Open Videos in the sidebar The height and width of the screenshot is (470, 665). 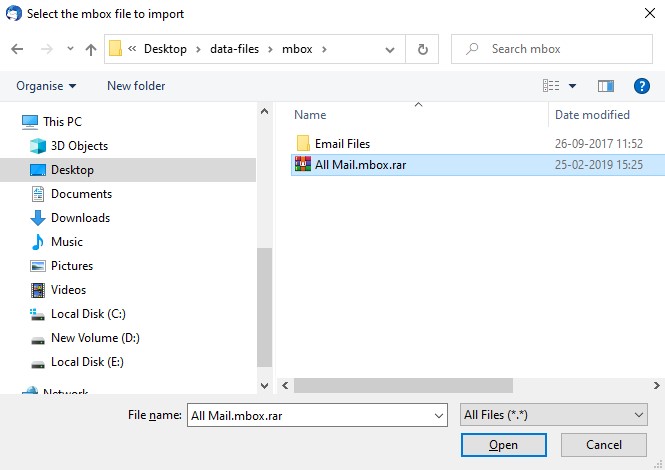tap(68, 290)
